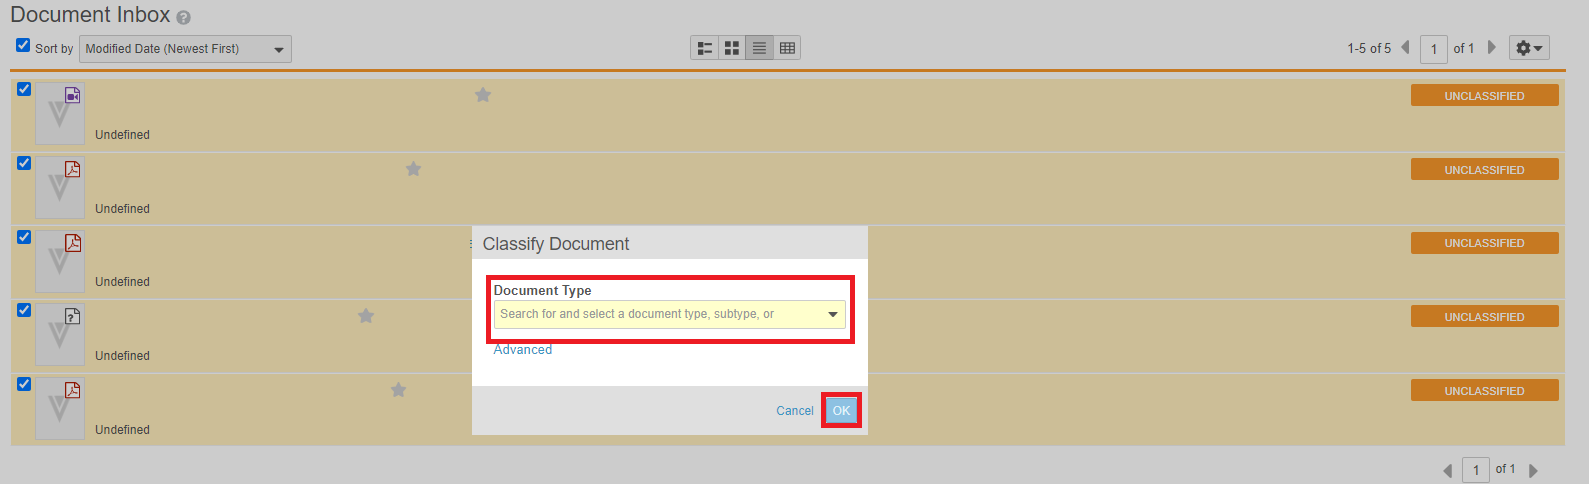Go to previous page at bottom pager
The width and height of the screenshot is (1589, 484).
coord(1447,470)
